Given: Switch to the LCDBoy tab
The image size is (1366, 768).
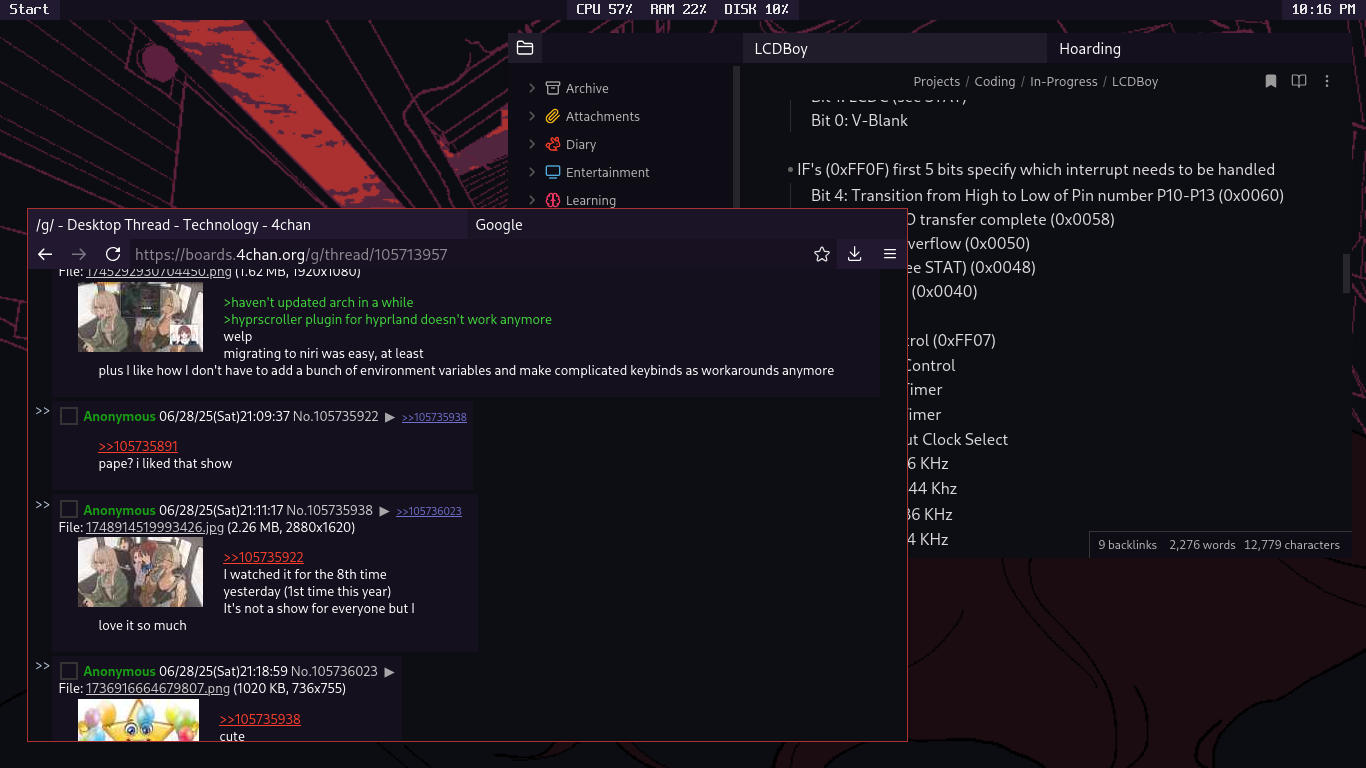Looking at the screenshot, I should click(894, 48).
